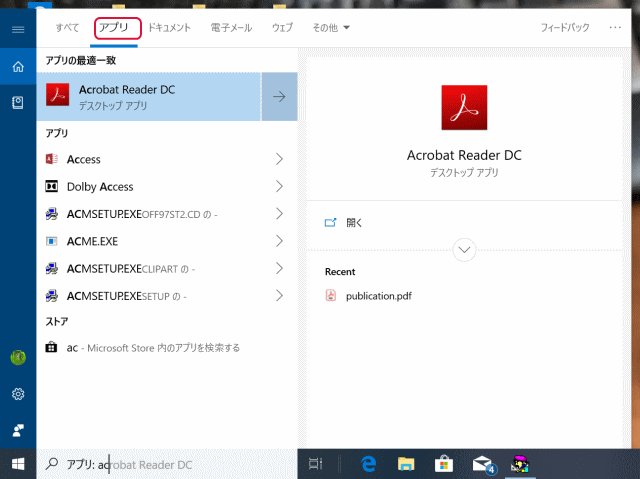Open the Mail app on the taskbar
This screenshot has height=479, width=640.
pos(483,465)
